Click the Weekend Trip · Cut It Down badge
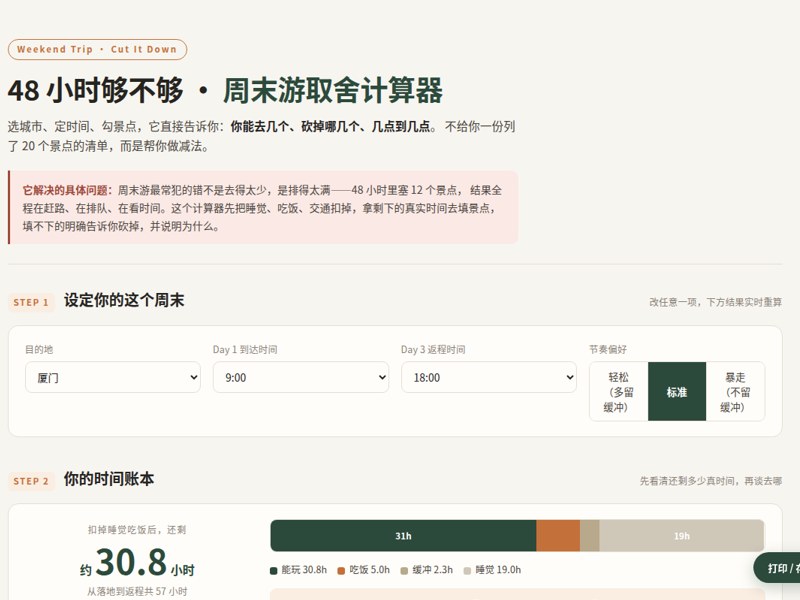This screenshot has height=600, width=800. [97, 49]
